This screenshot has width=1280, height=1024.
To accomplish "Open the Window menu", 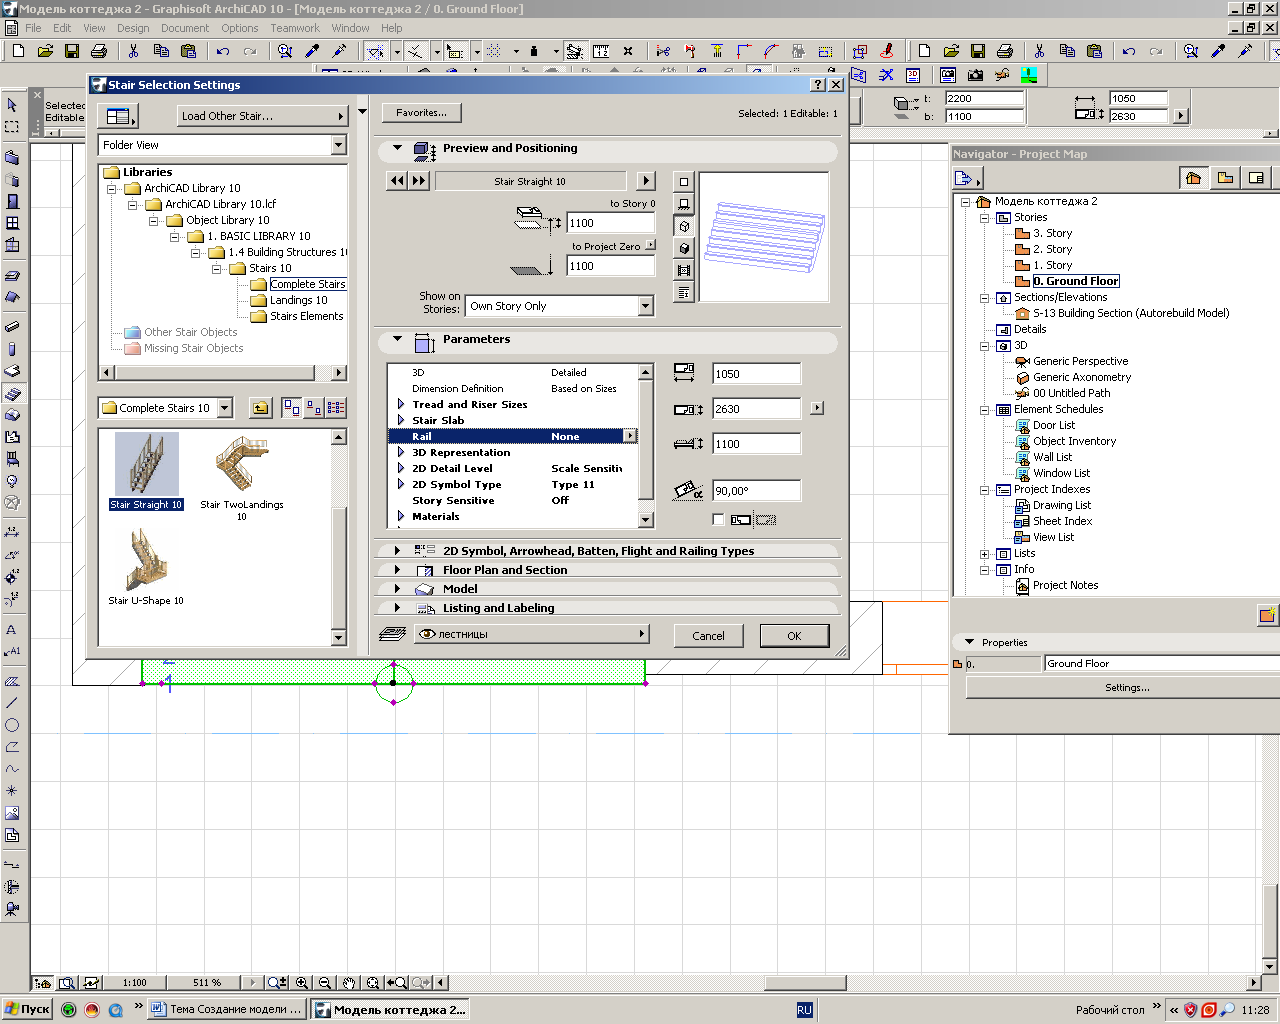I will [x=350, y=28].
